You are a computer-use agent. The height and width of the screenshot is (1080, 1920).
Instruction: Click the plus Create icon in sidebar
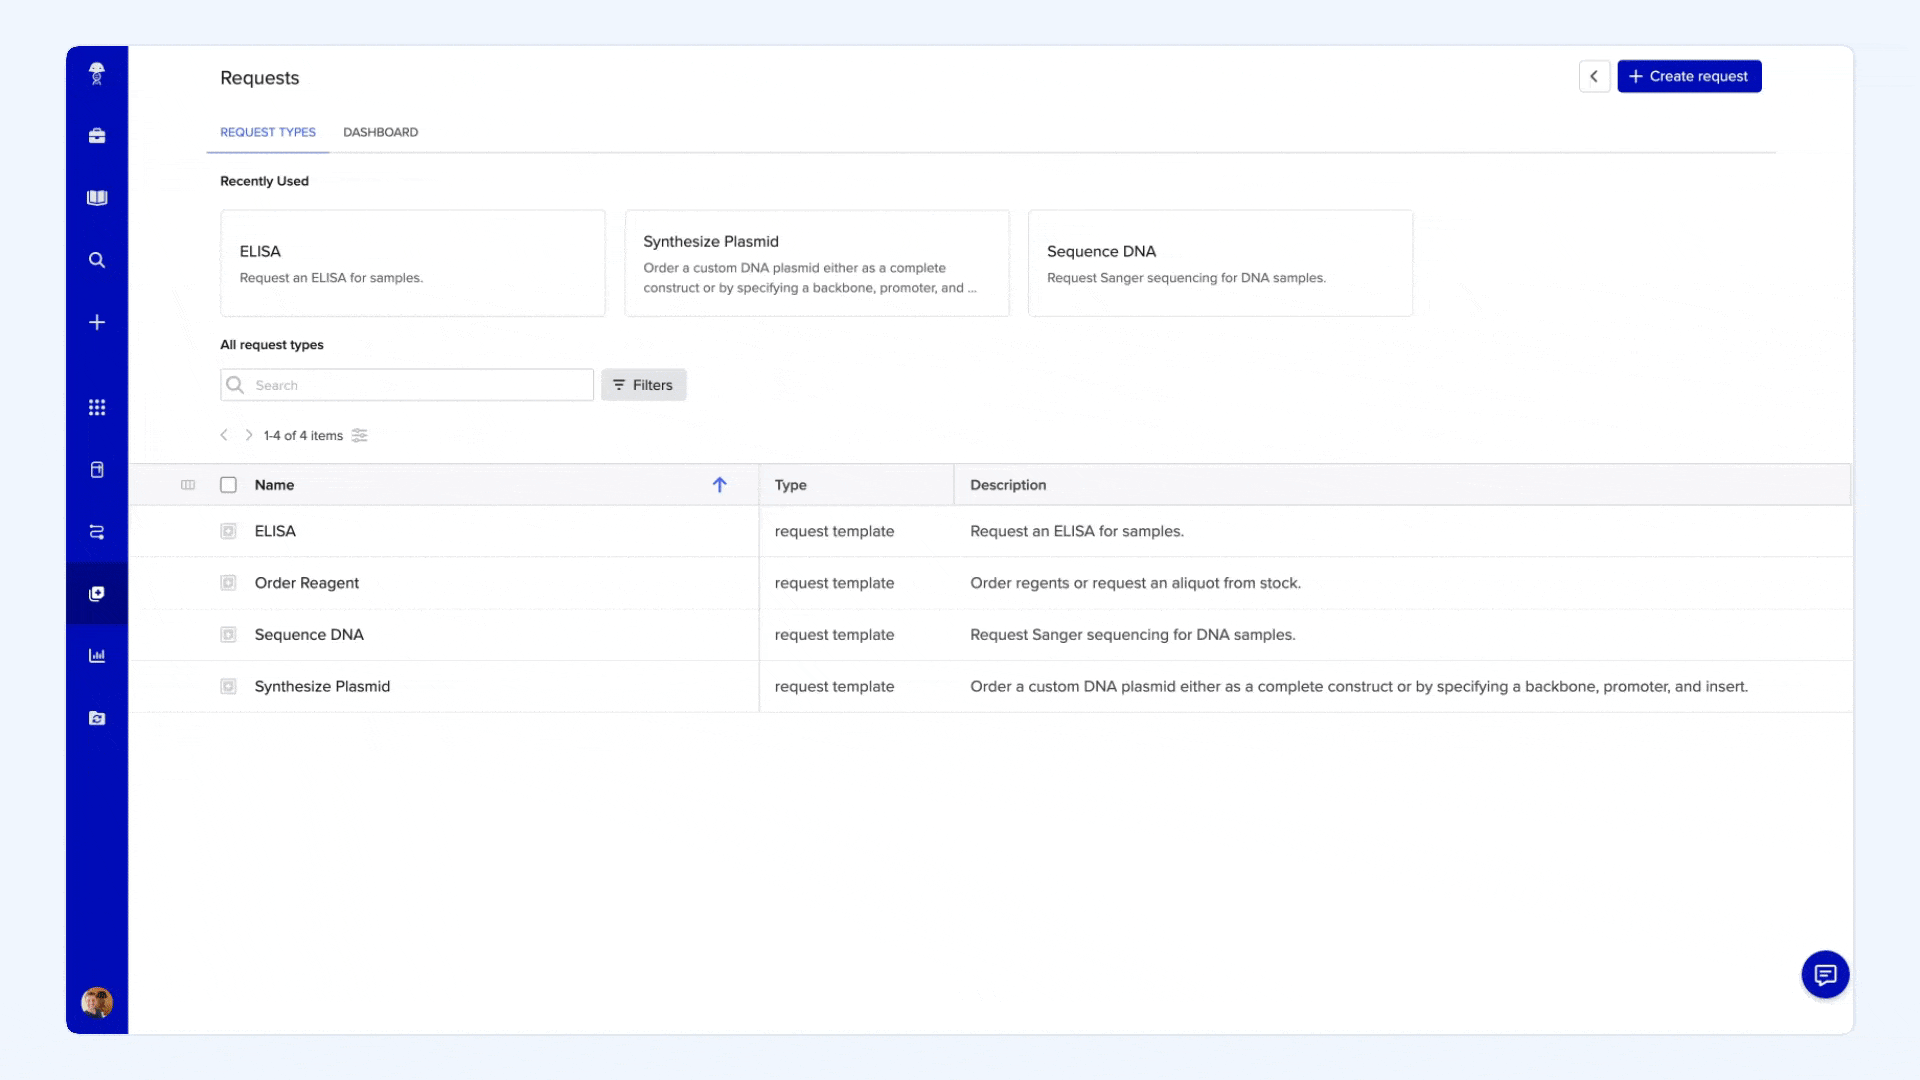coord(97,322)
